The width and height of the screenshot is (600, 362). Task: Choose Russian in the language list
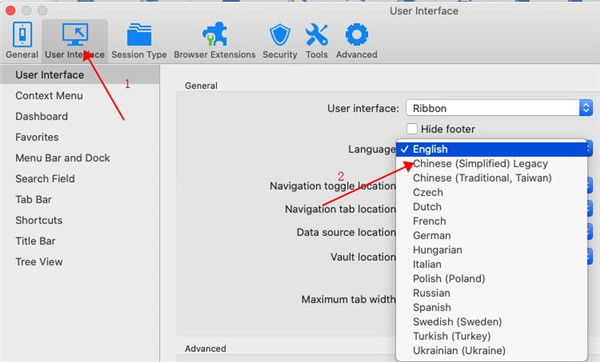(x=492, y=293)
